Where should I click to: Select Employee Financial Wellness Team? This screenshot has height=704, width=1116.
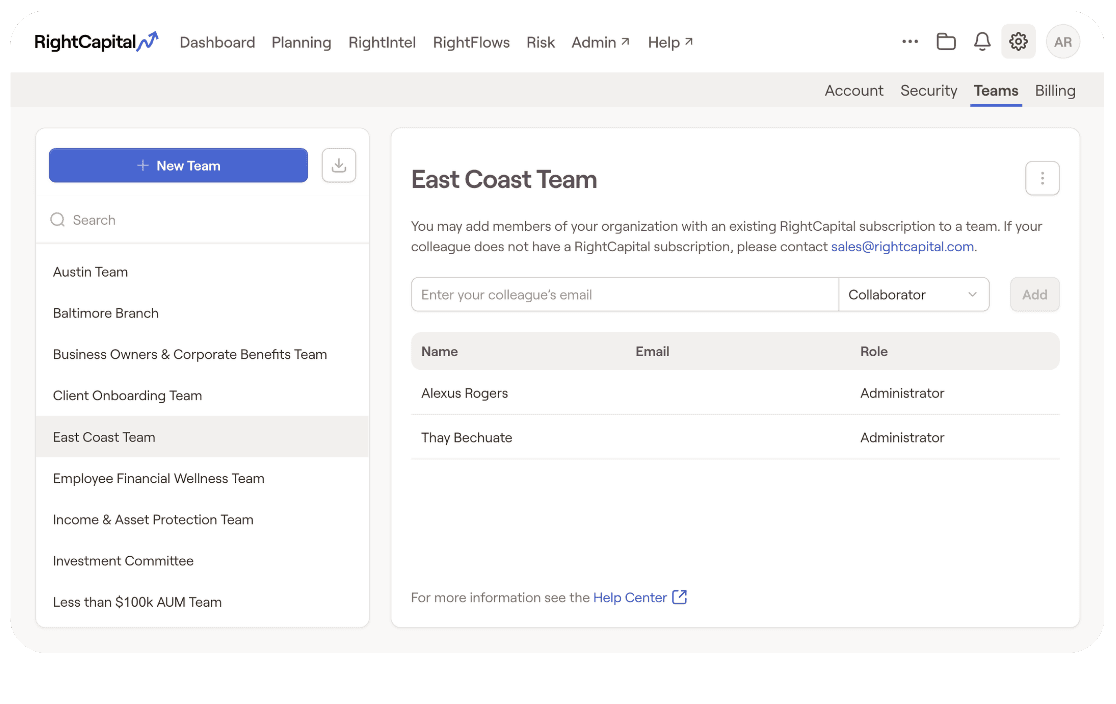(x=202, y=478)
